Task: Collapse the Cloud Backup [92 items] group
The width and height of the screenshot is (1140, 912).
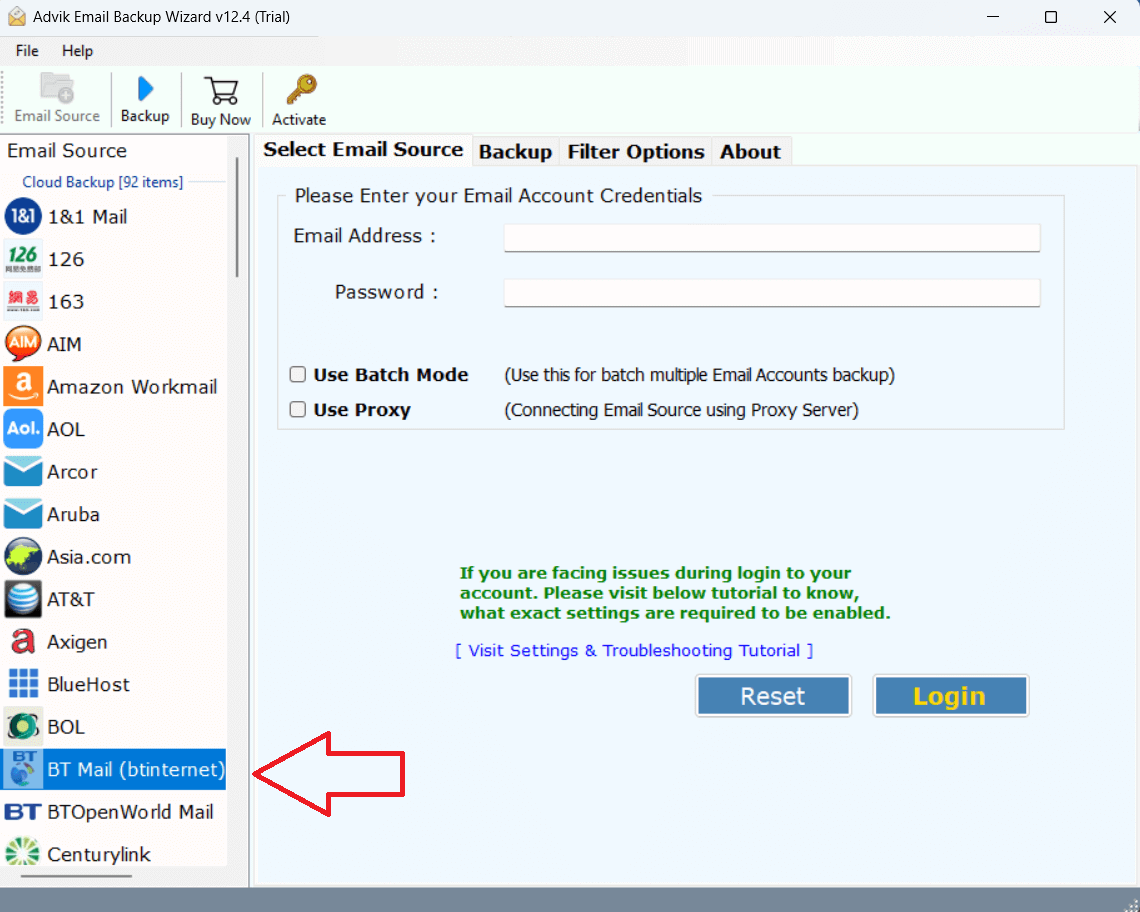Action: point(103,182)
